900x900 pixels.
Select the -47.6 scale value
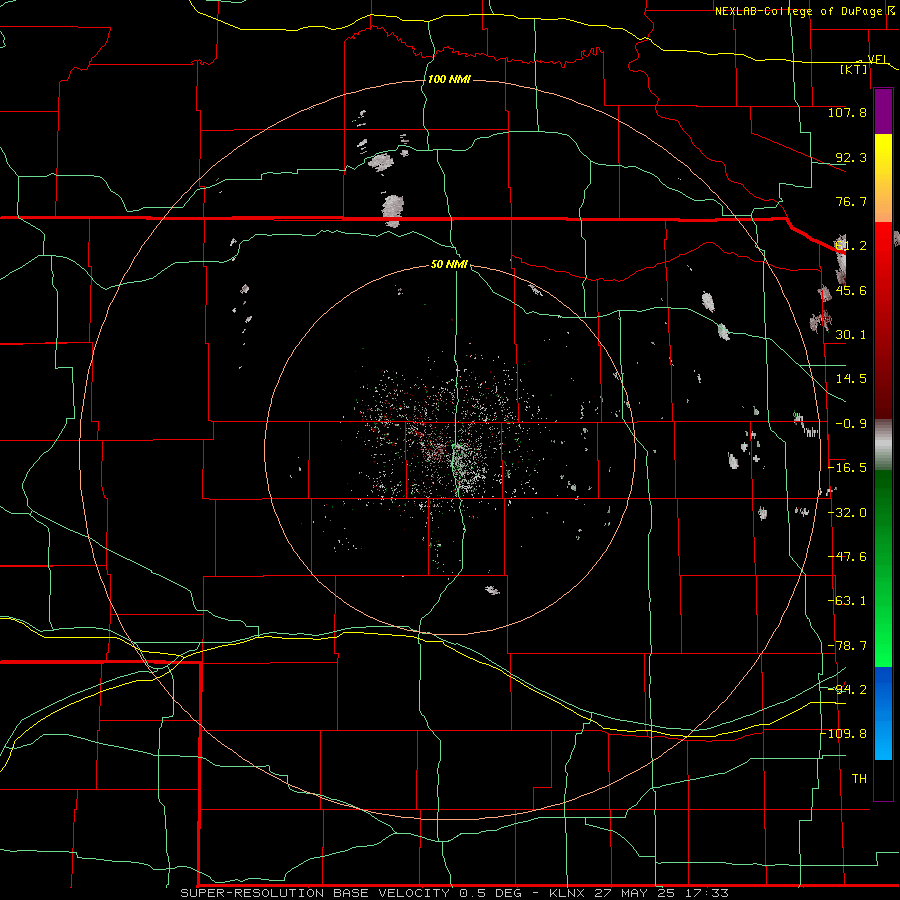tap(847, 557)
